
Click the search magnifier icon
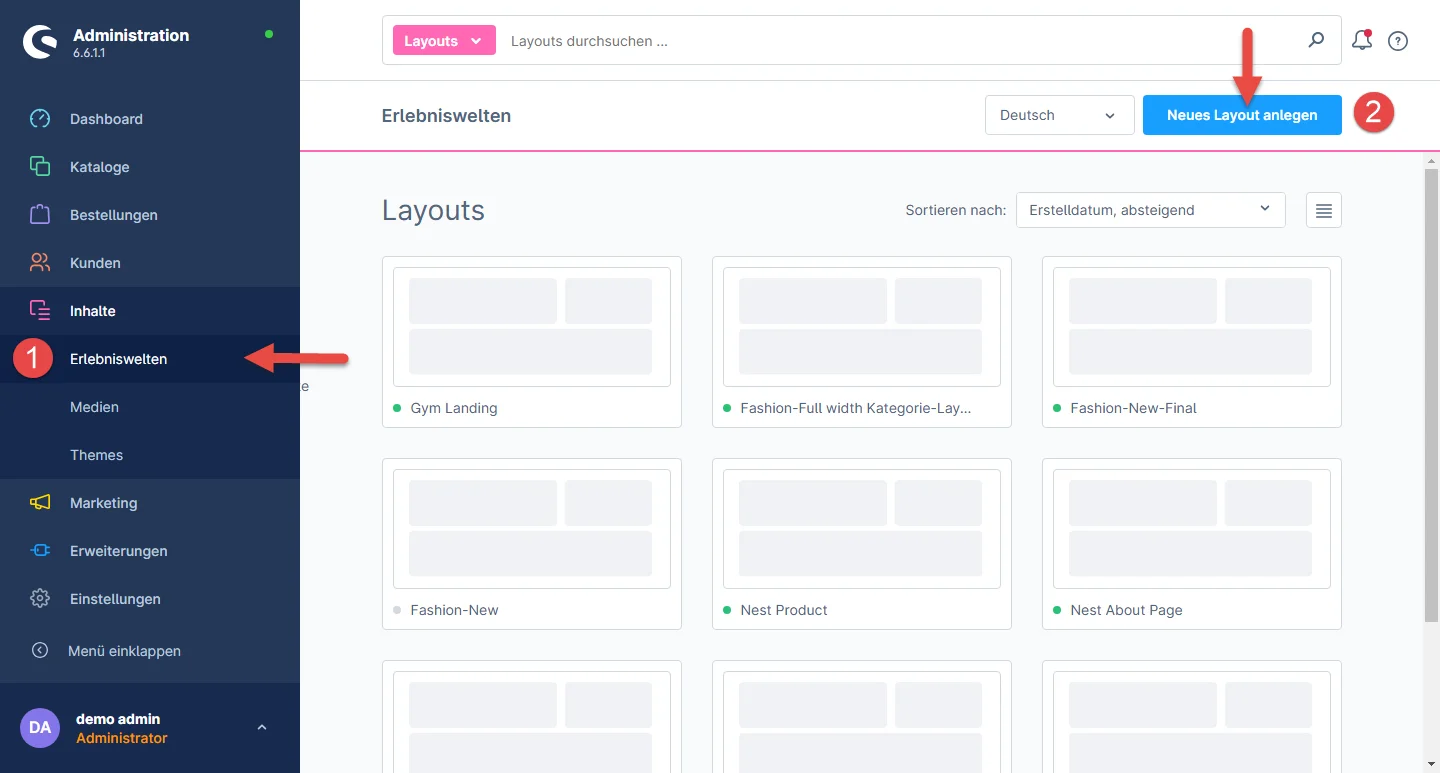(1316, 41)
